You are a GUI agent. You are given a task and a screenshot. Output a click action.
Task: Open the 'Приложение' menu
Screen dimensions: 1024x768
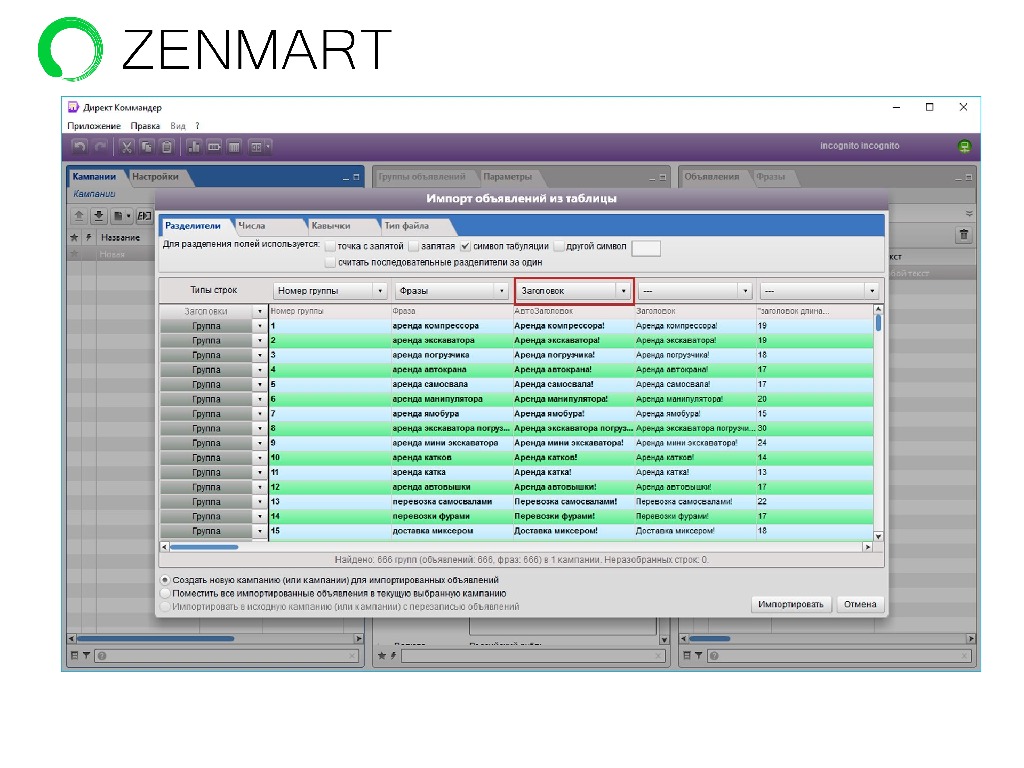point(94,126)
